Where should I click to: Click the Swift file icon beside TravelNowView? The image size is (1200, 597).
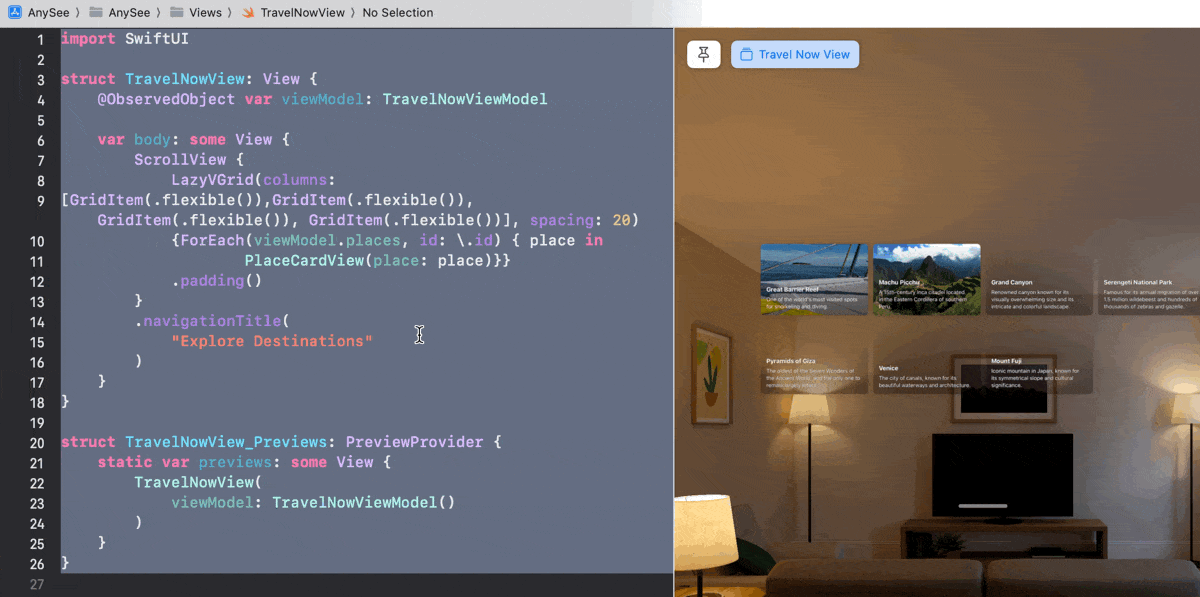(x=248, y=13)
